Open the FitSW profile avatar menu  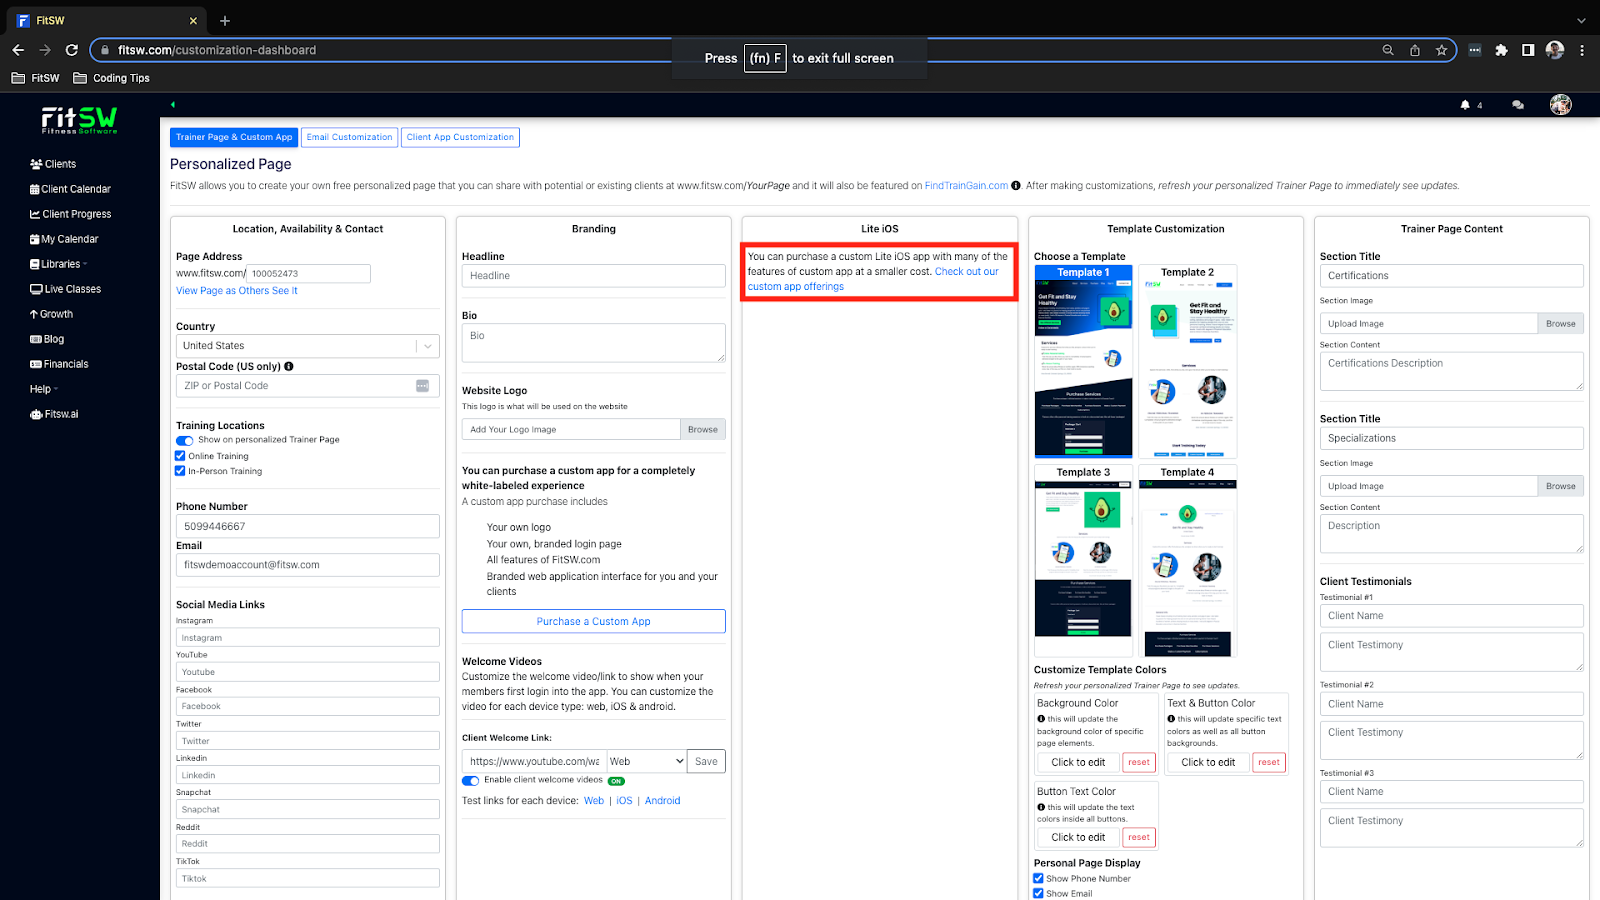pyautogui.click(x=1560, y=105)
